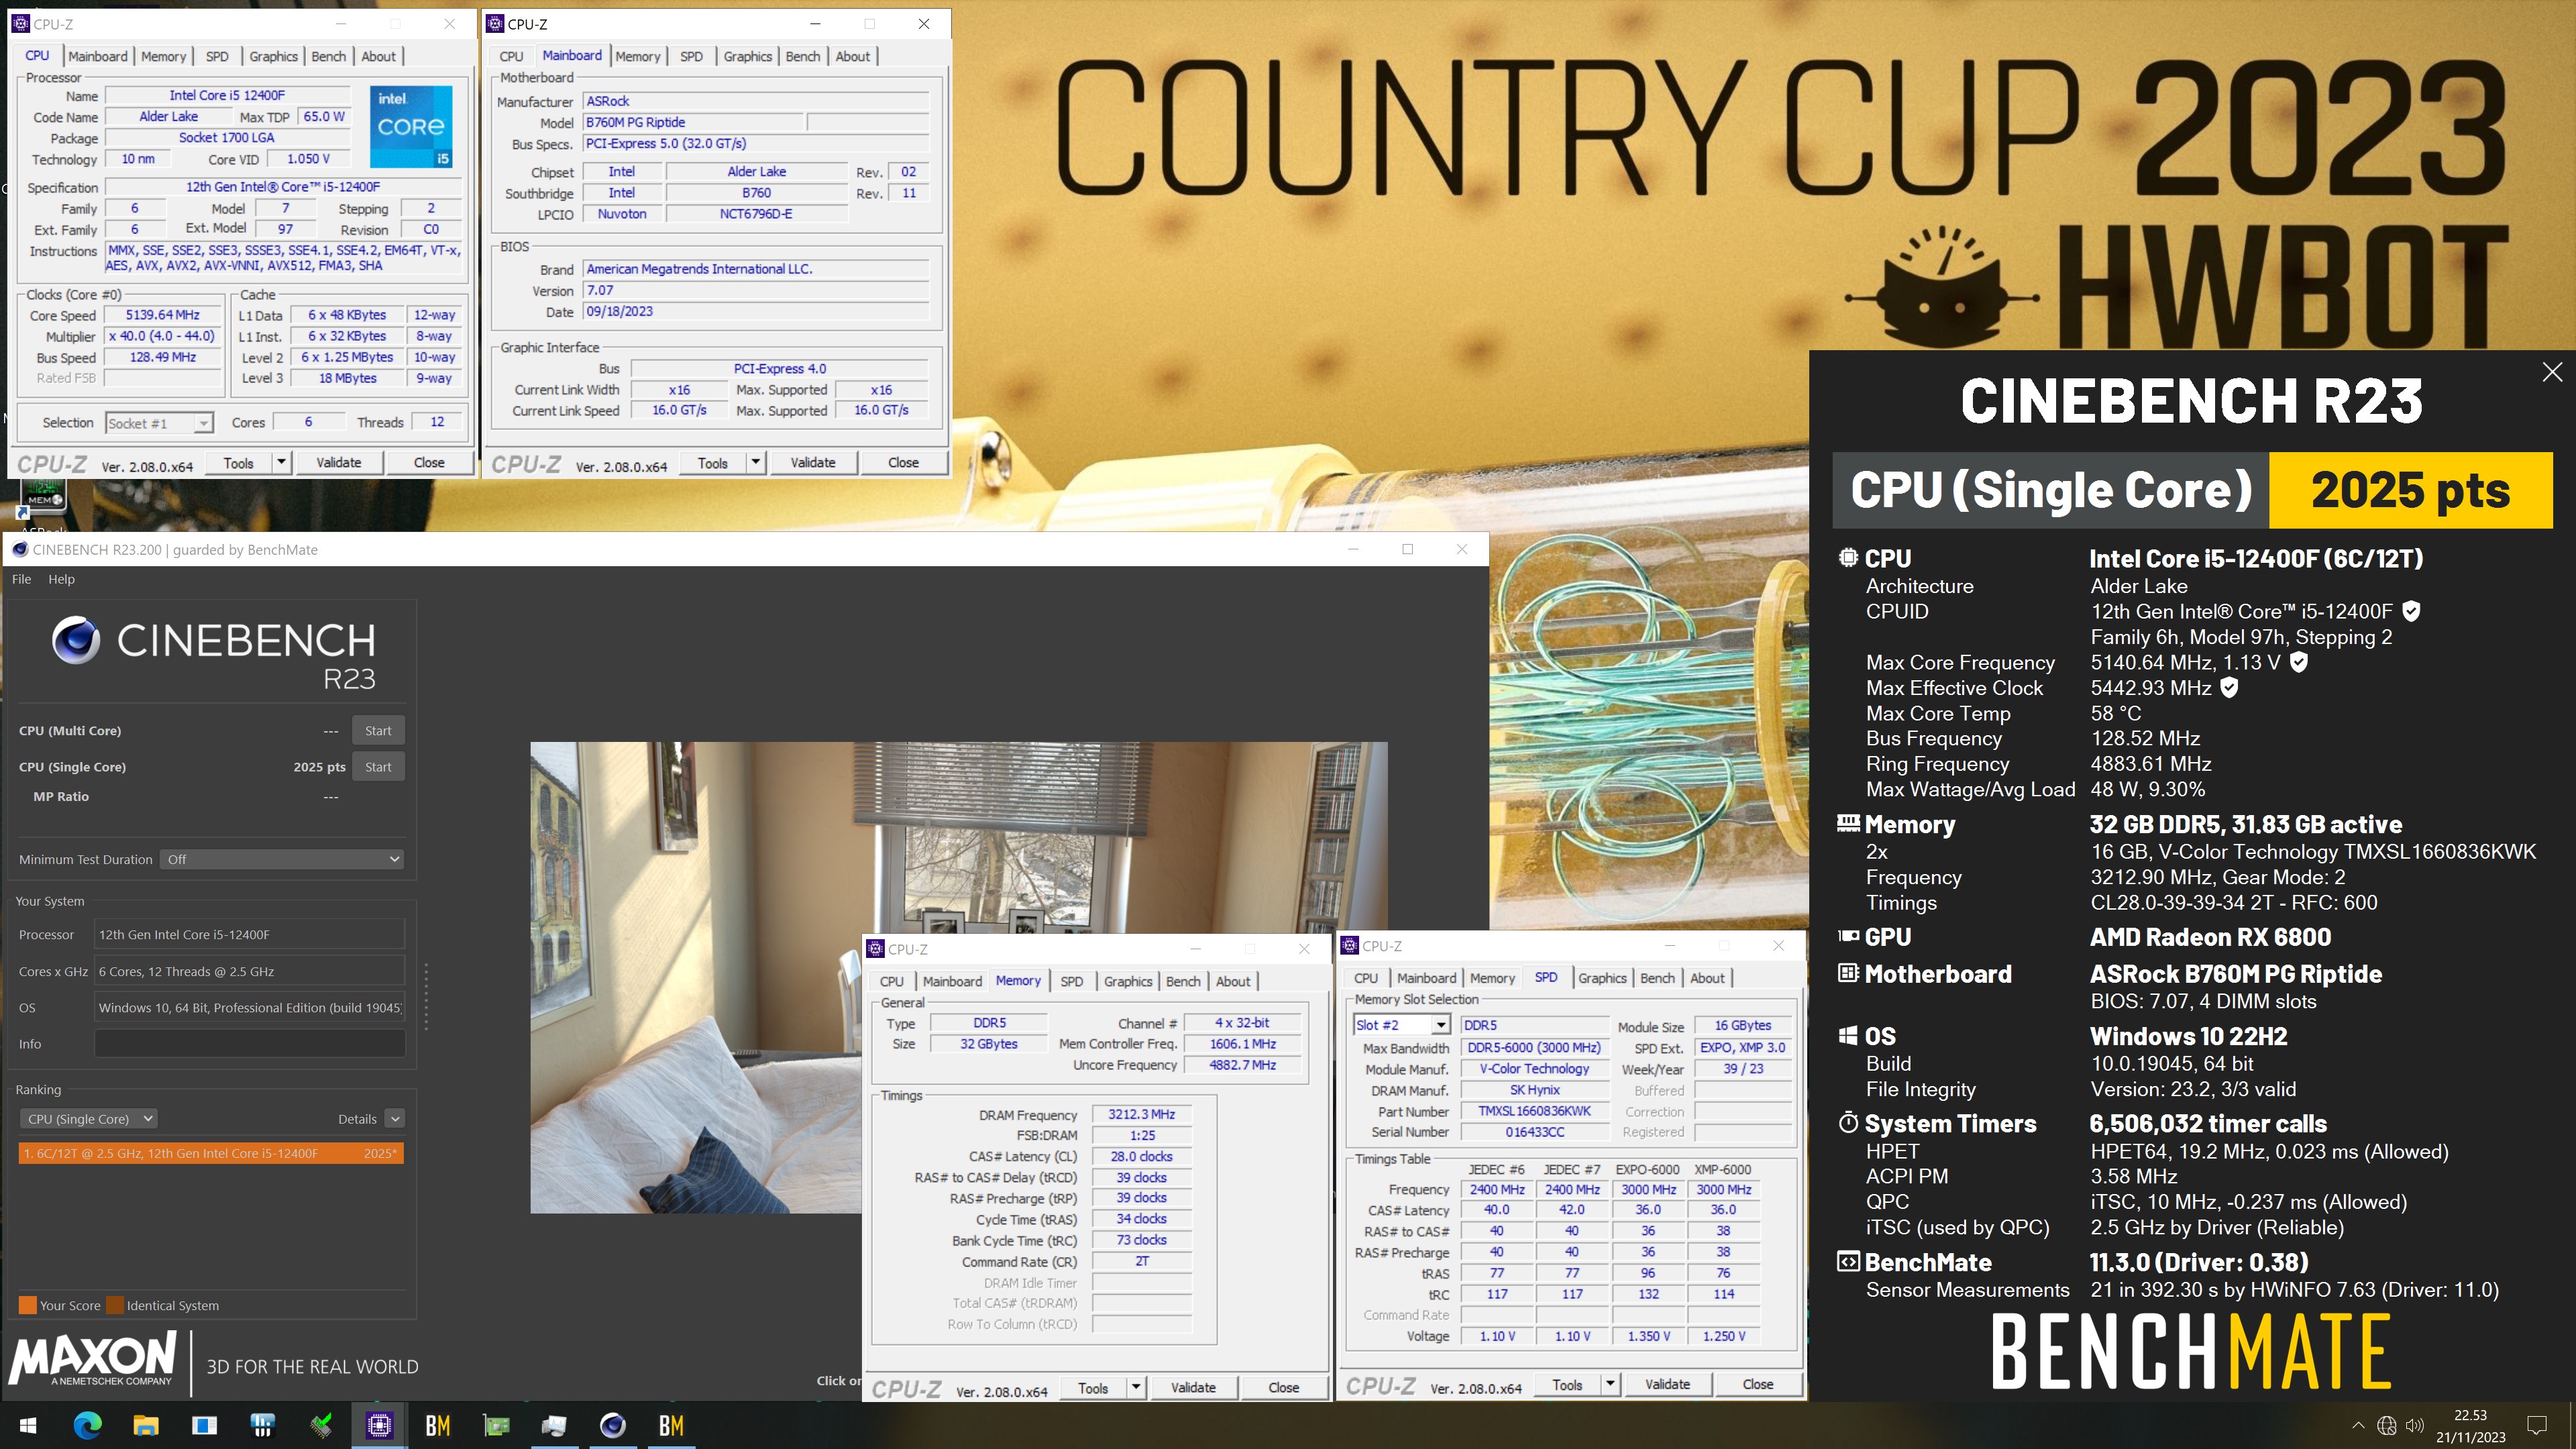Click the motherboard model B760M PG Riptide

[693, 122]
